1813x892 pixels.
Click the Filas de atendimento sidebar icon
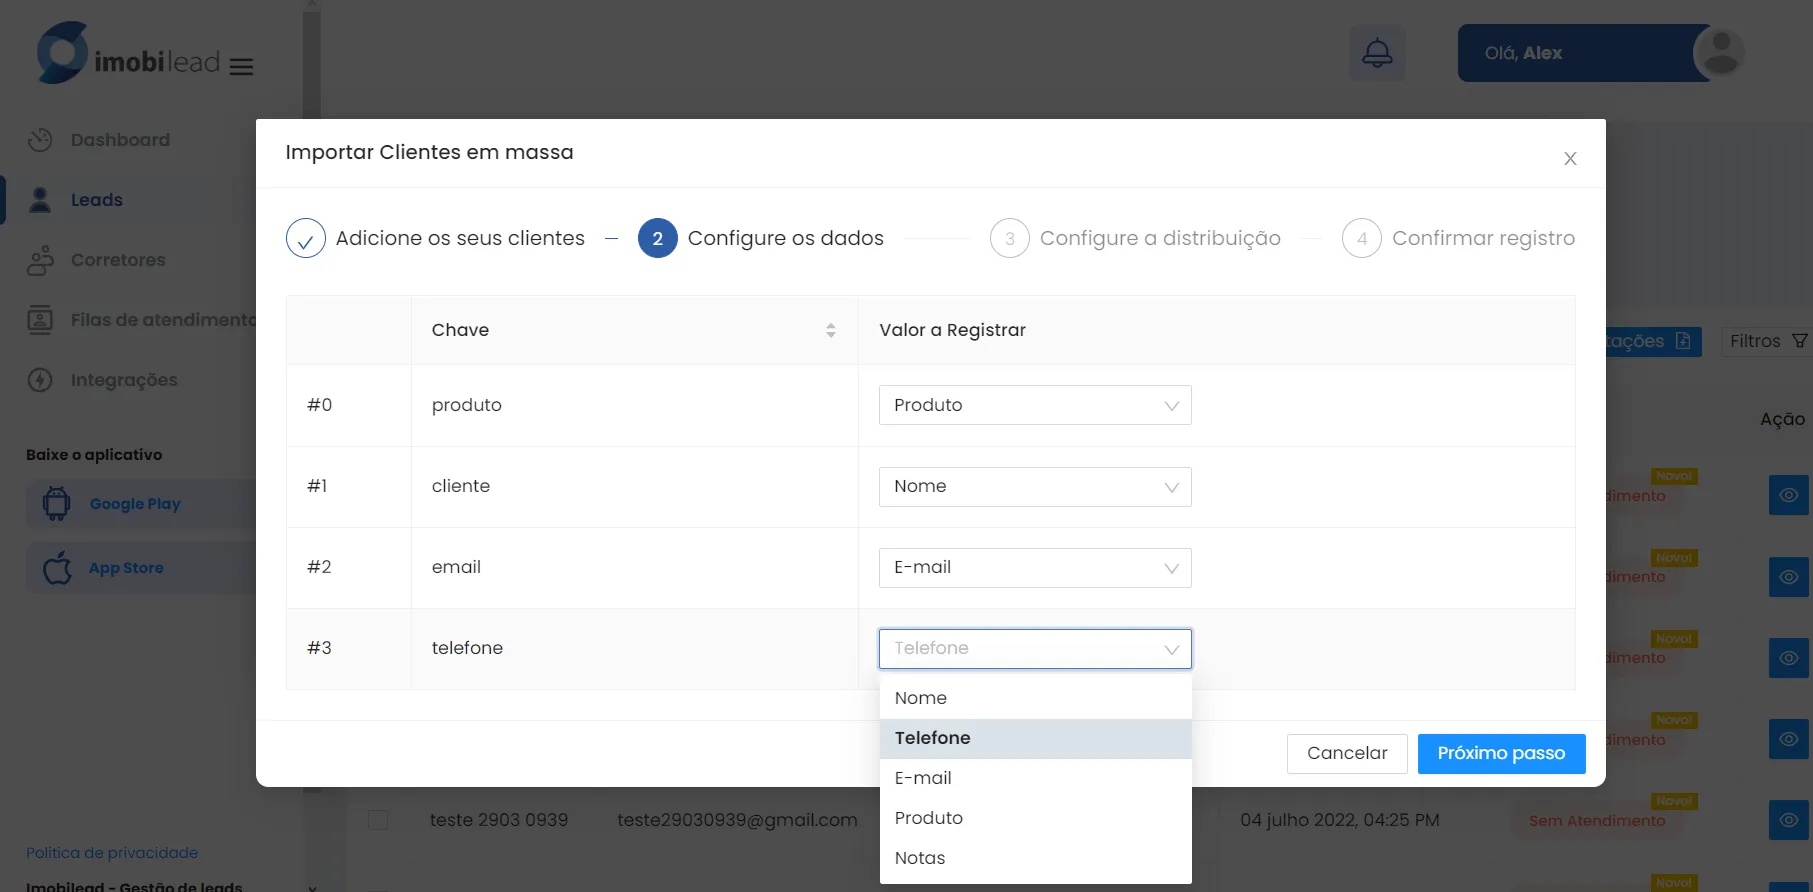click(x=40, y=320)
